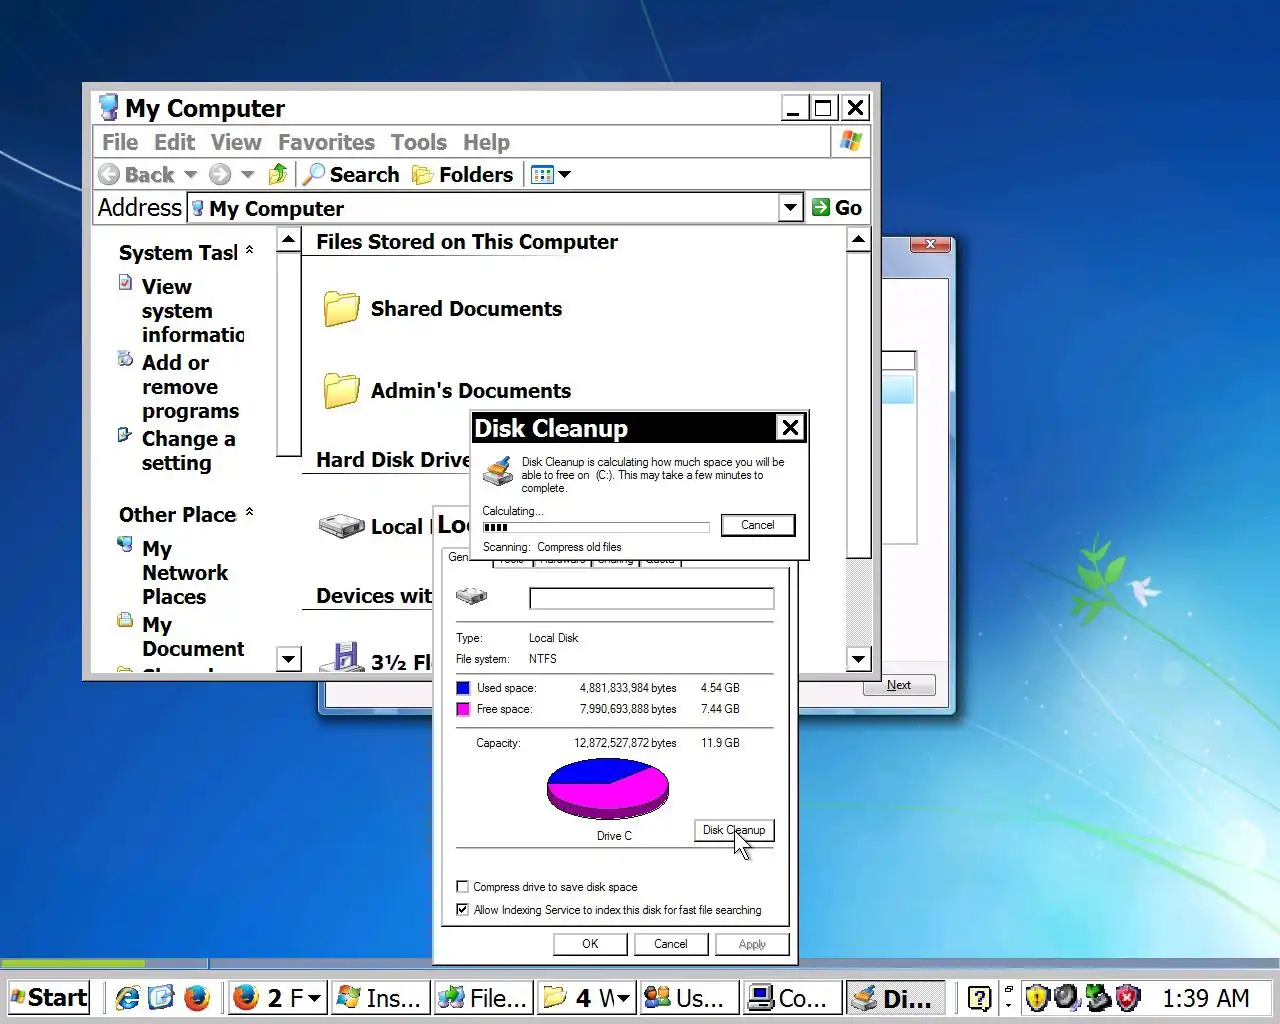Screen dimensions: 1280x1024
Task: Open the Firefox taskbar group
Action: [277, 998]
